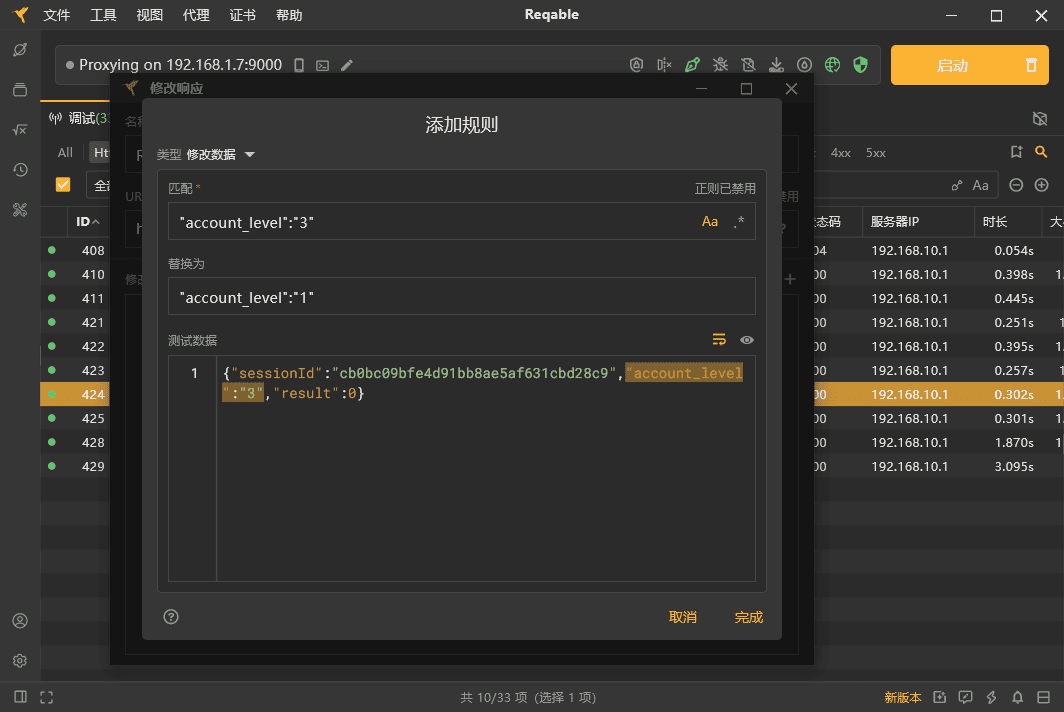1064x712 pixels.
Task: Click the bug debug icon in proxy toolbar
Action: pyautogui.click(x=720, y=65)
